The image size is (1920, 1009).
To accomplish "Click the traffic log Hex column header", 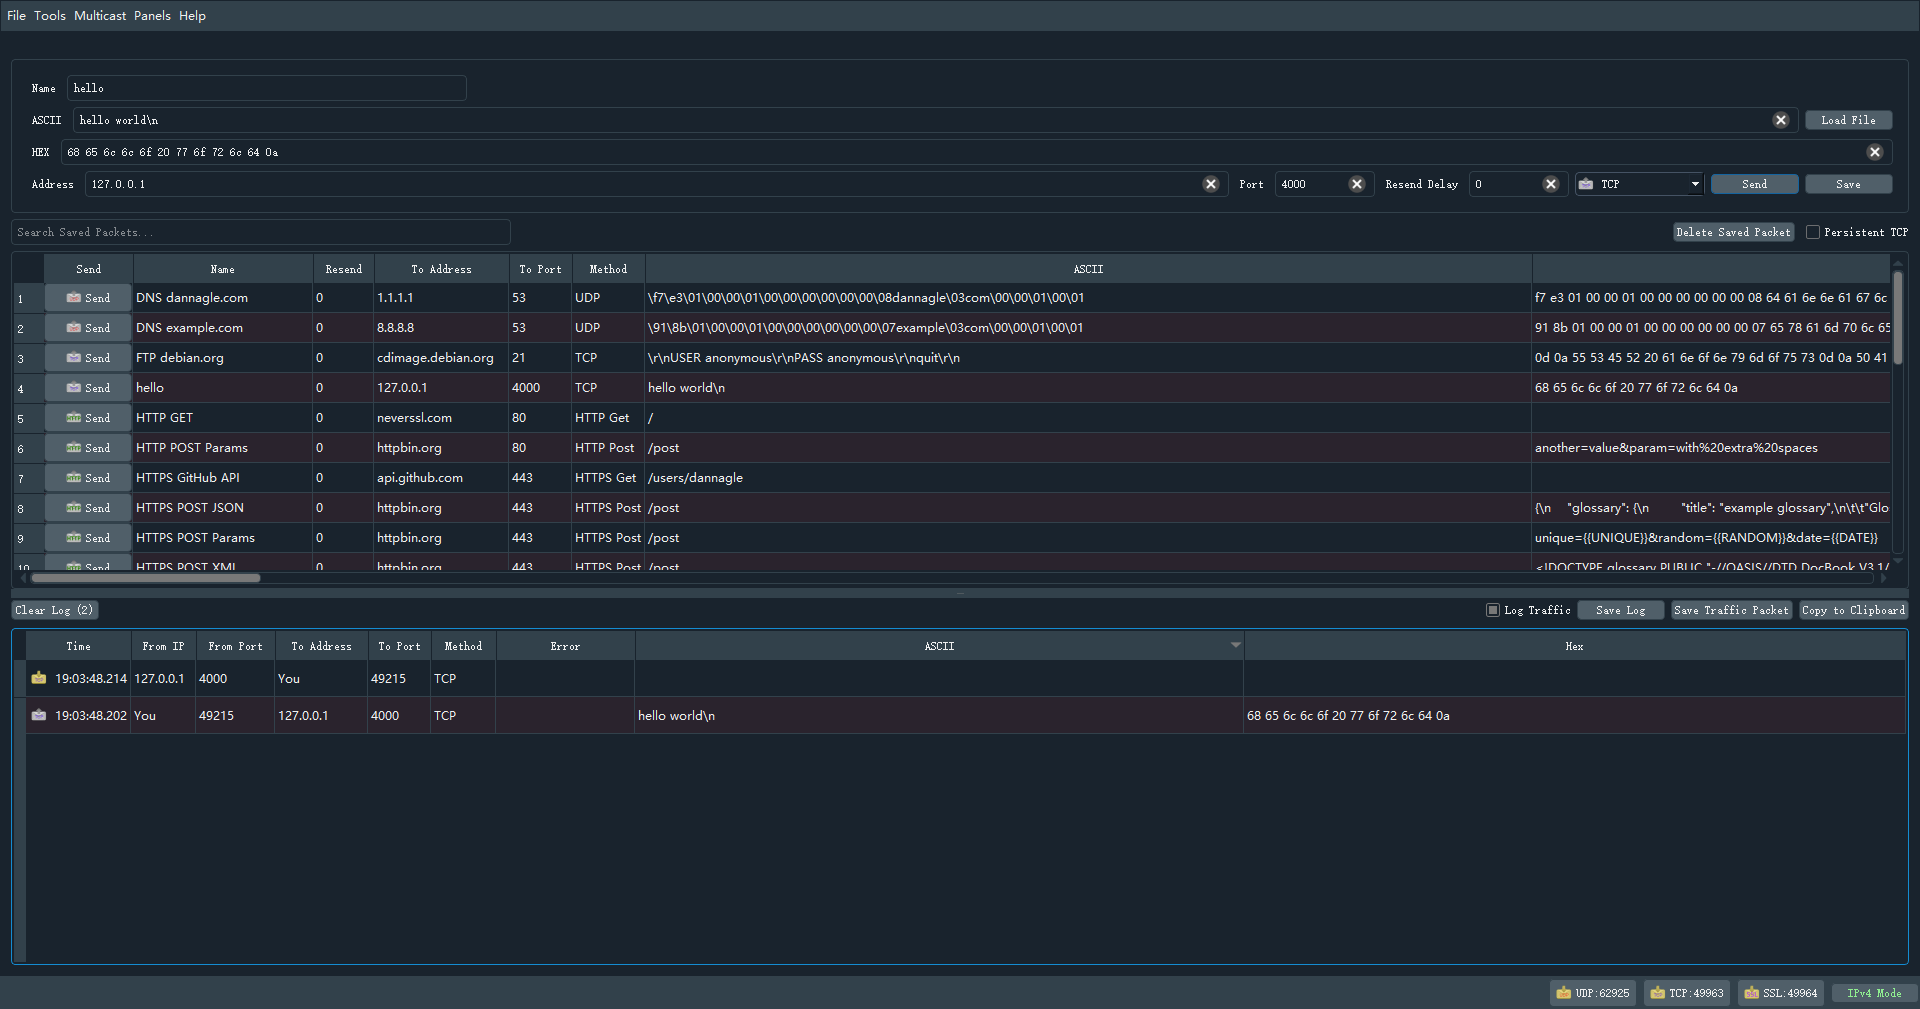I will pyautogui.click(x=1574, y=646).
